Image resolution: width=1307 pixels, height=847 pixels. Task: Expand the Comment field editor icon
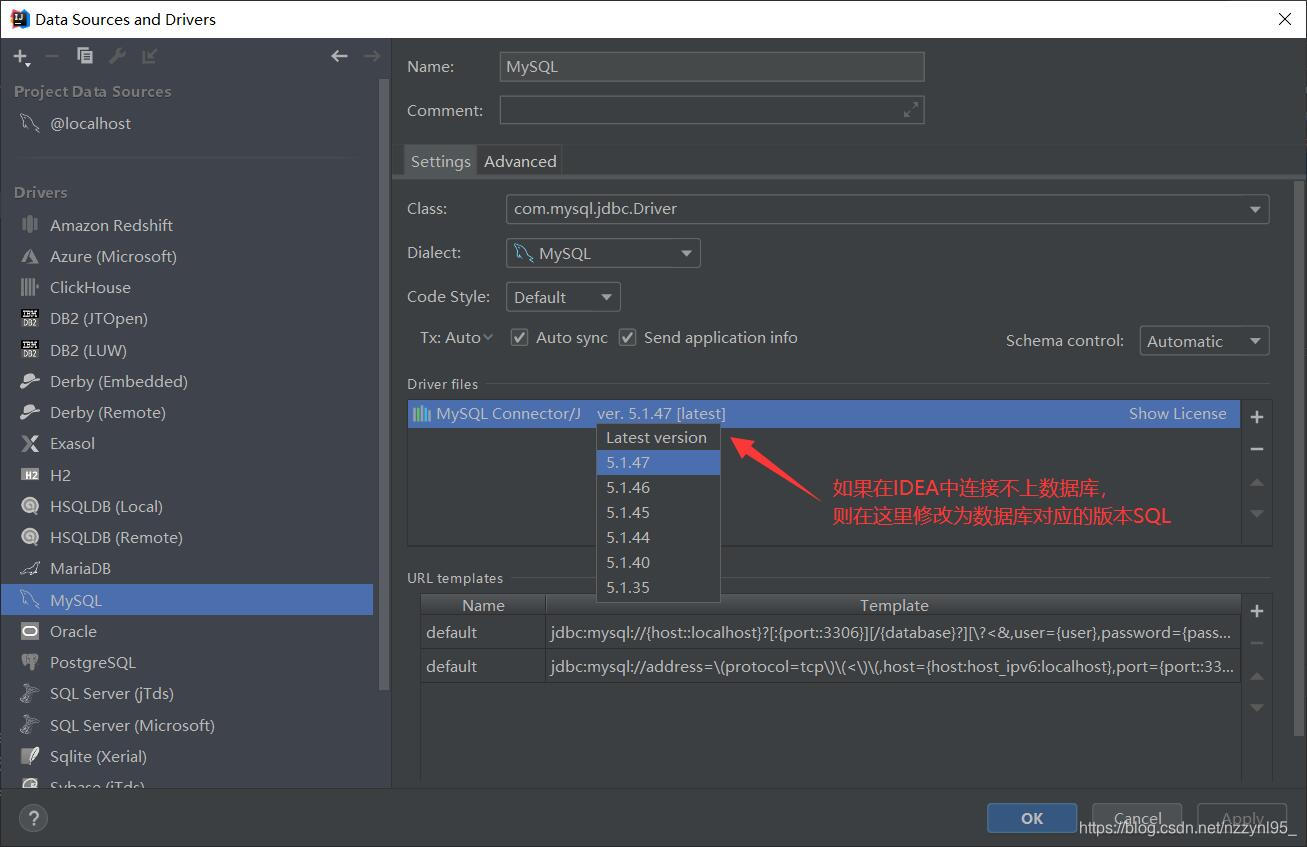tap(910, 110)
